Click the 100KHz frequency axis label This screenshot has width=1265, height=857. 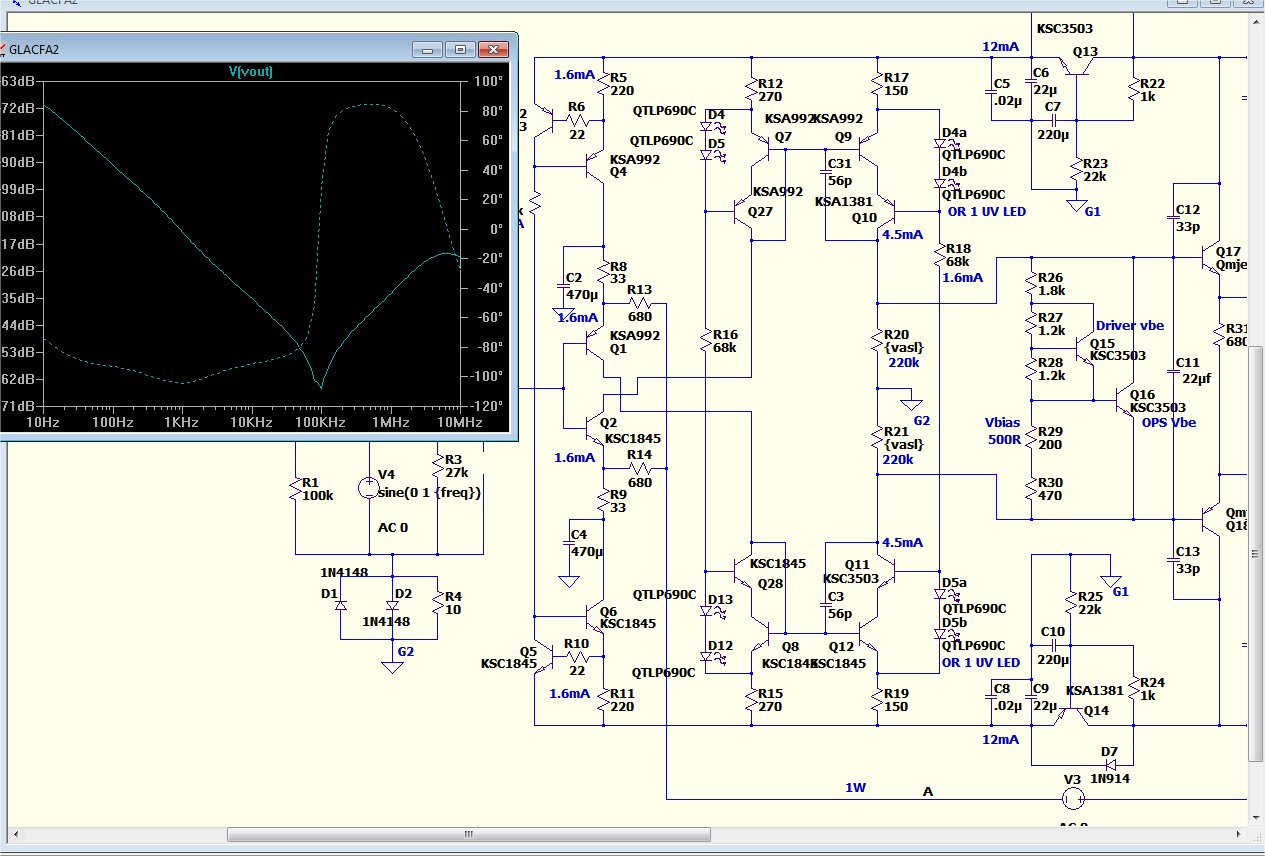click(320, 423)
